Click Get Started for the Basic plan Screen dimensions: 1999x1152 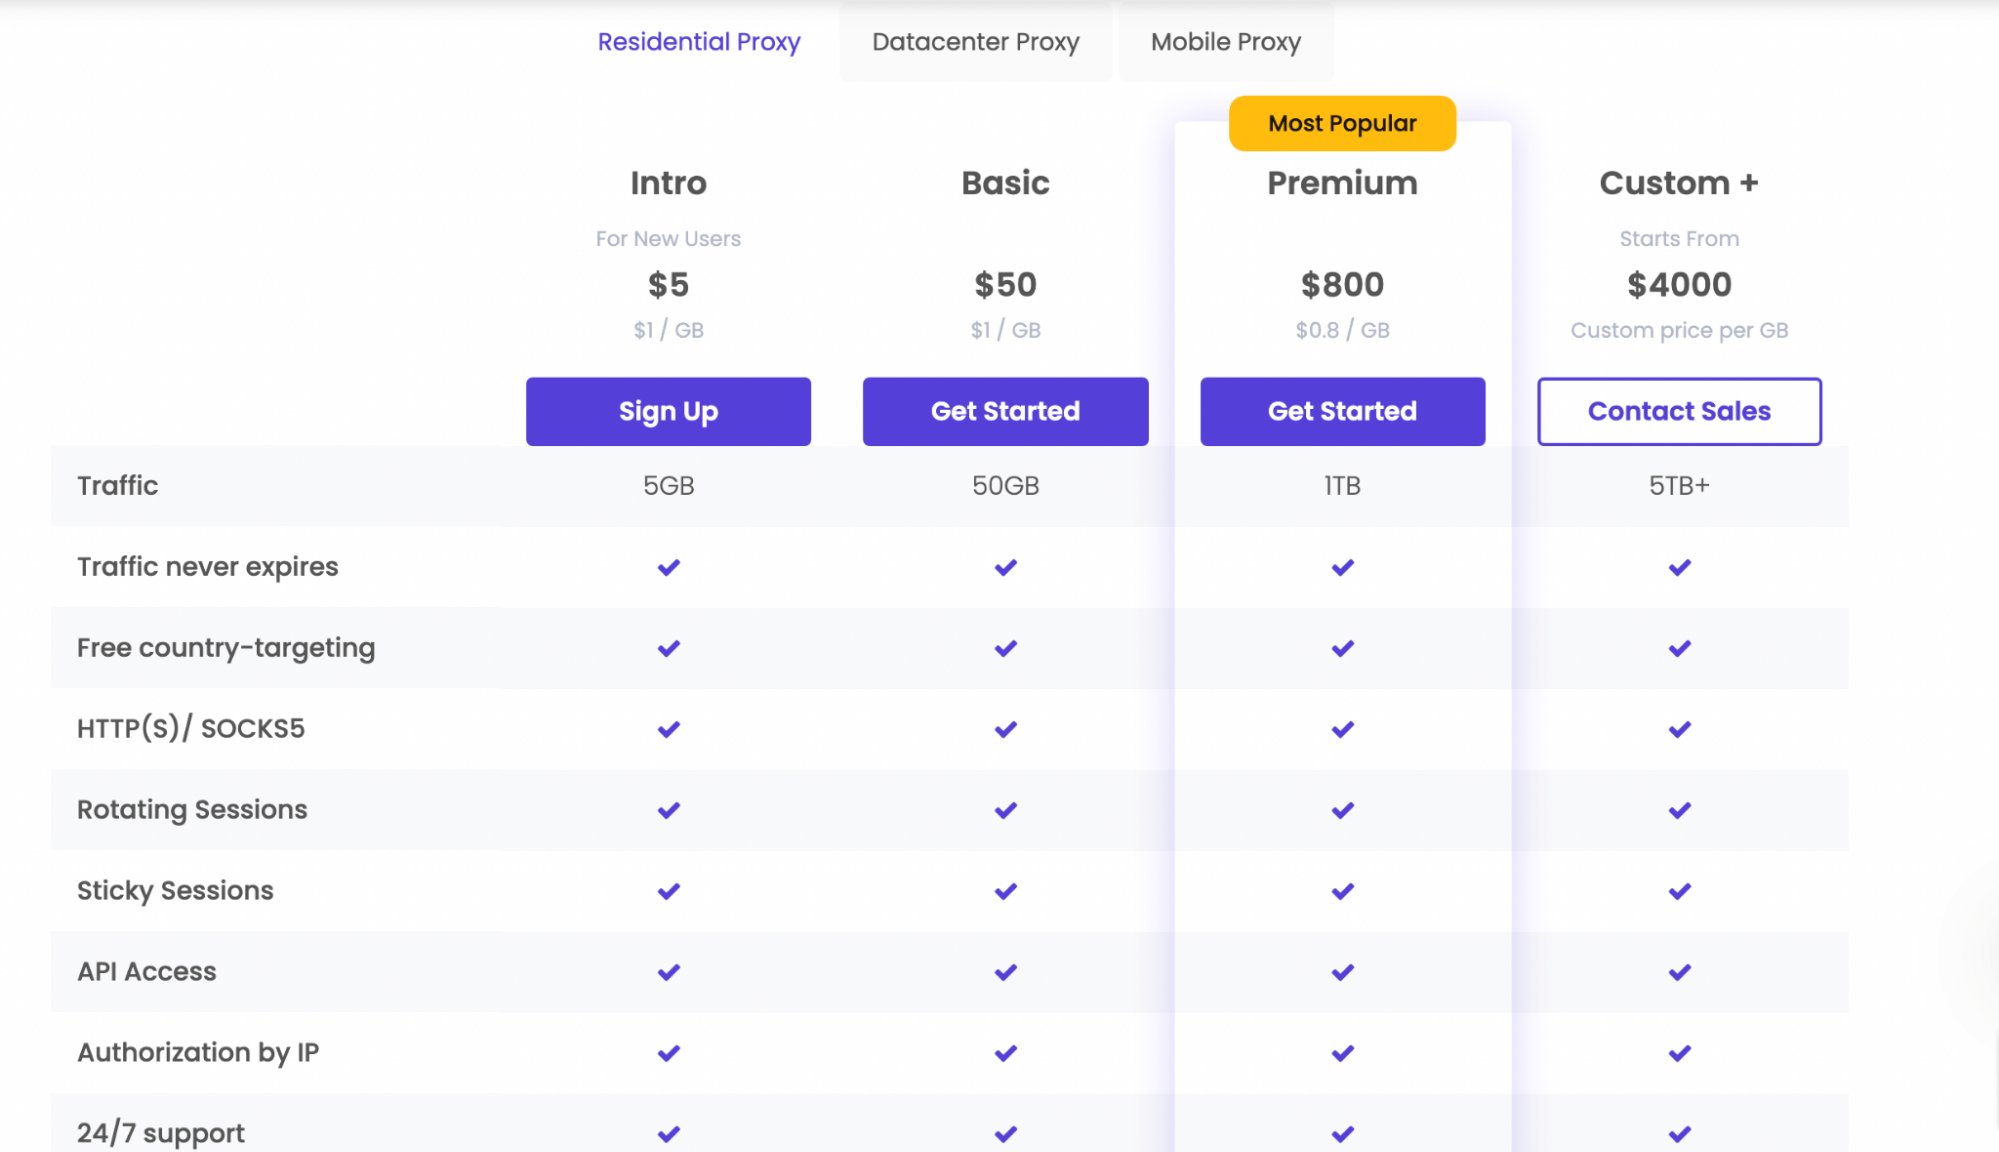coord(1005,411)
